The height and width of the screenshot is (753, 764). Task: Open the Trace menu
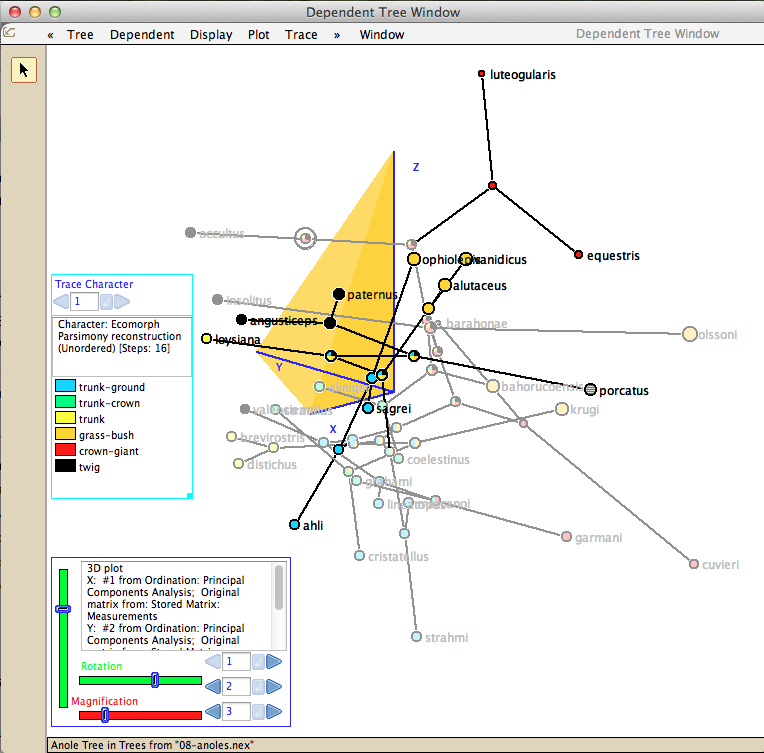pos(301,34)
